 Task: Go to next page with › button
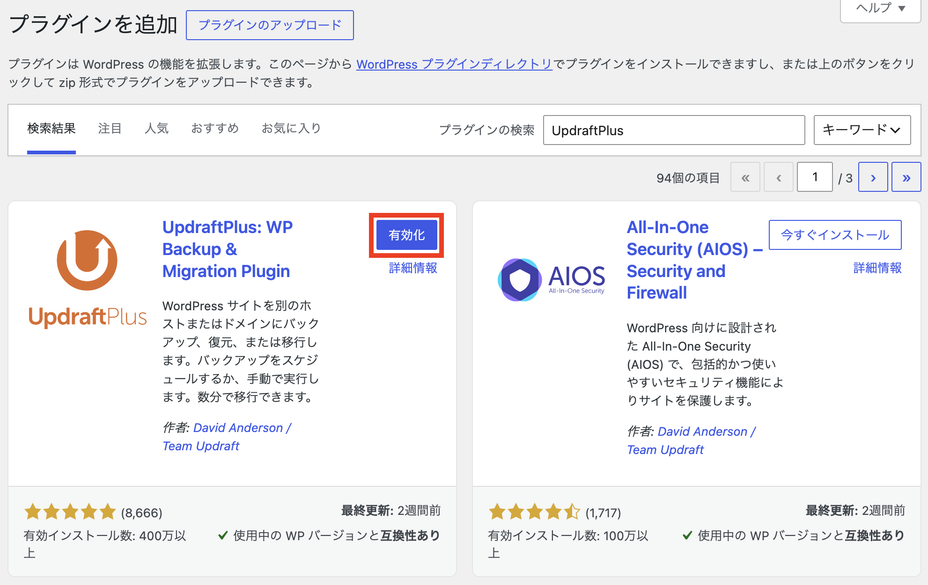click(x=873, y=177)
